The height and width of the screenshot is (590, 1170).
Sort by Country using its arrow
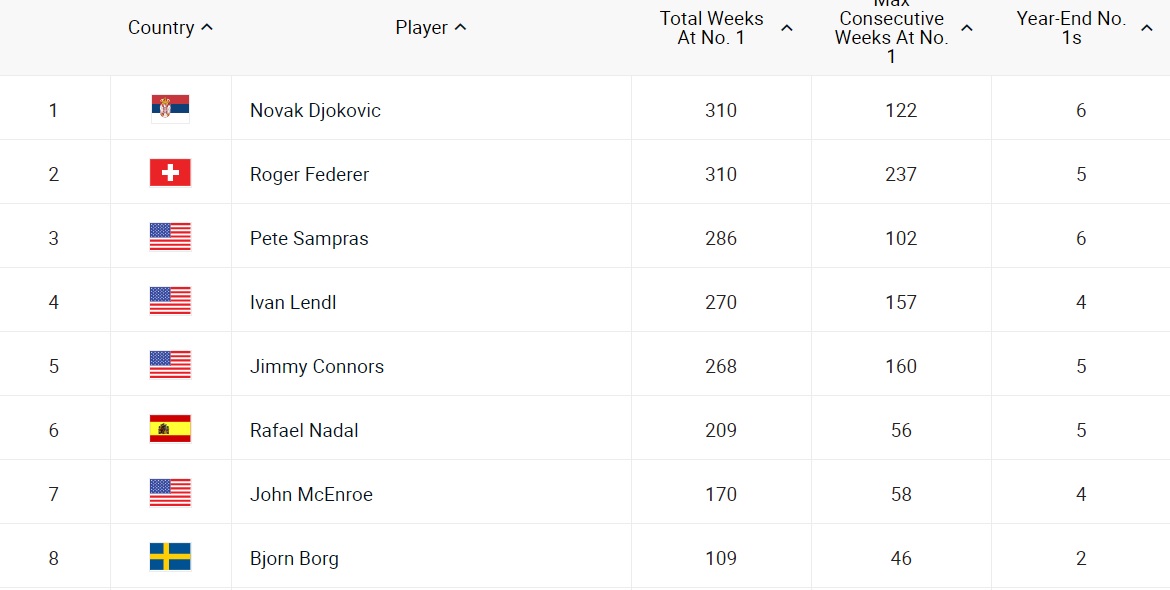click(207, 28)
